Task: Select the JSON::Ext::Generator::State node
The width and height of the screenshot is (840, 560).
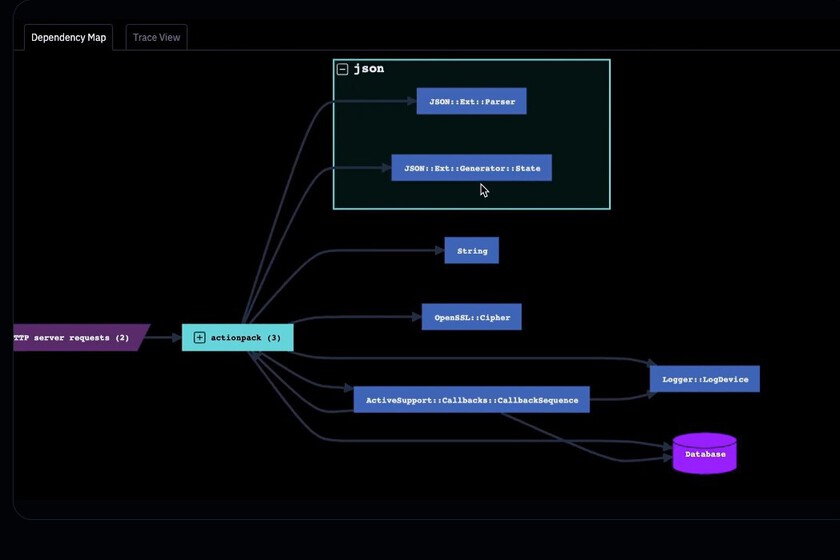Action: (x=471, y=168)
